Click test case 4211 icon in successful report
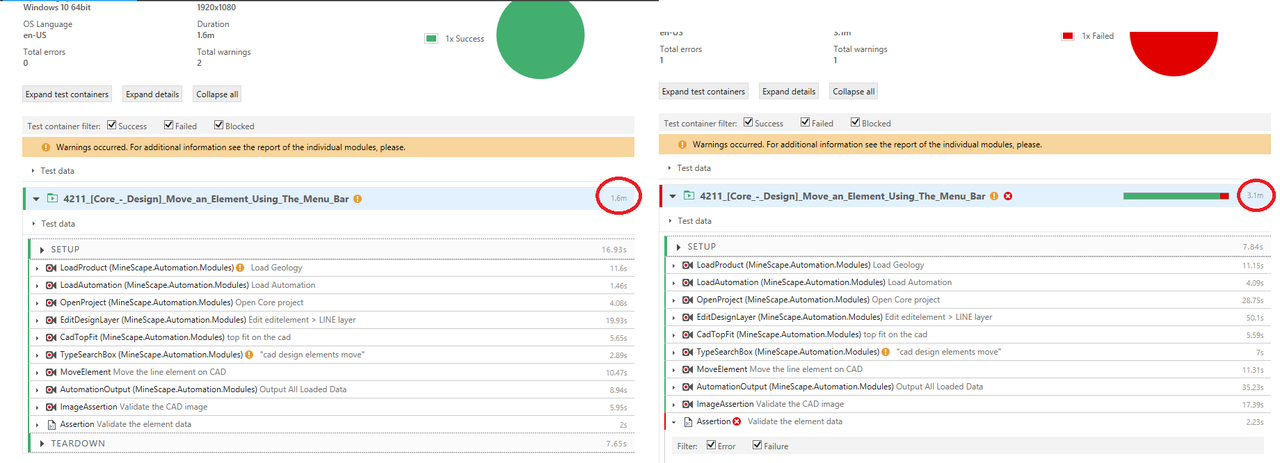1280x463 pixels. pos(51,199)
